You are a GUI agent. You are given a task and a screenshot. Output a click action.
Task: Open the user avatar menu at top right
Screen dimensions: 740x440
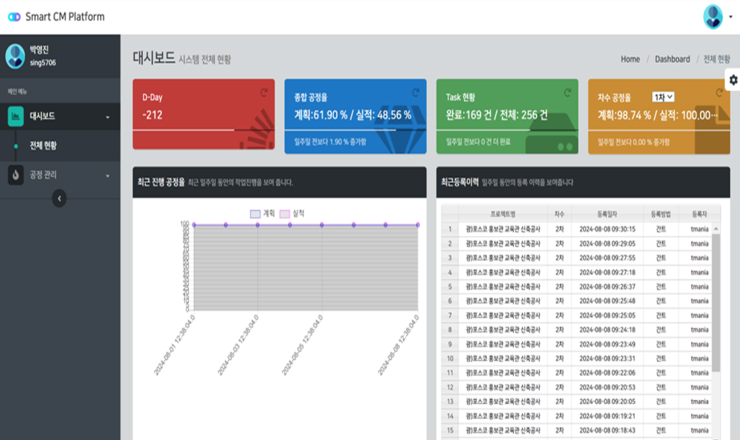click(x=713, y=16)
